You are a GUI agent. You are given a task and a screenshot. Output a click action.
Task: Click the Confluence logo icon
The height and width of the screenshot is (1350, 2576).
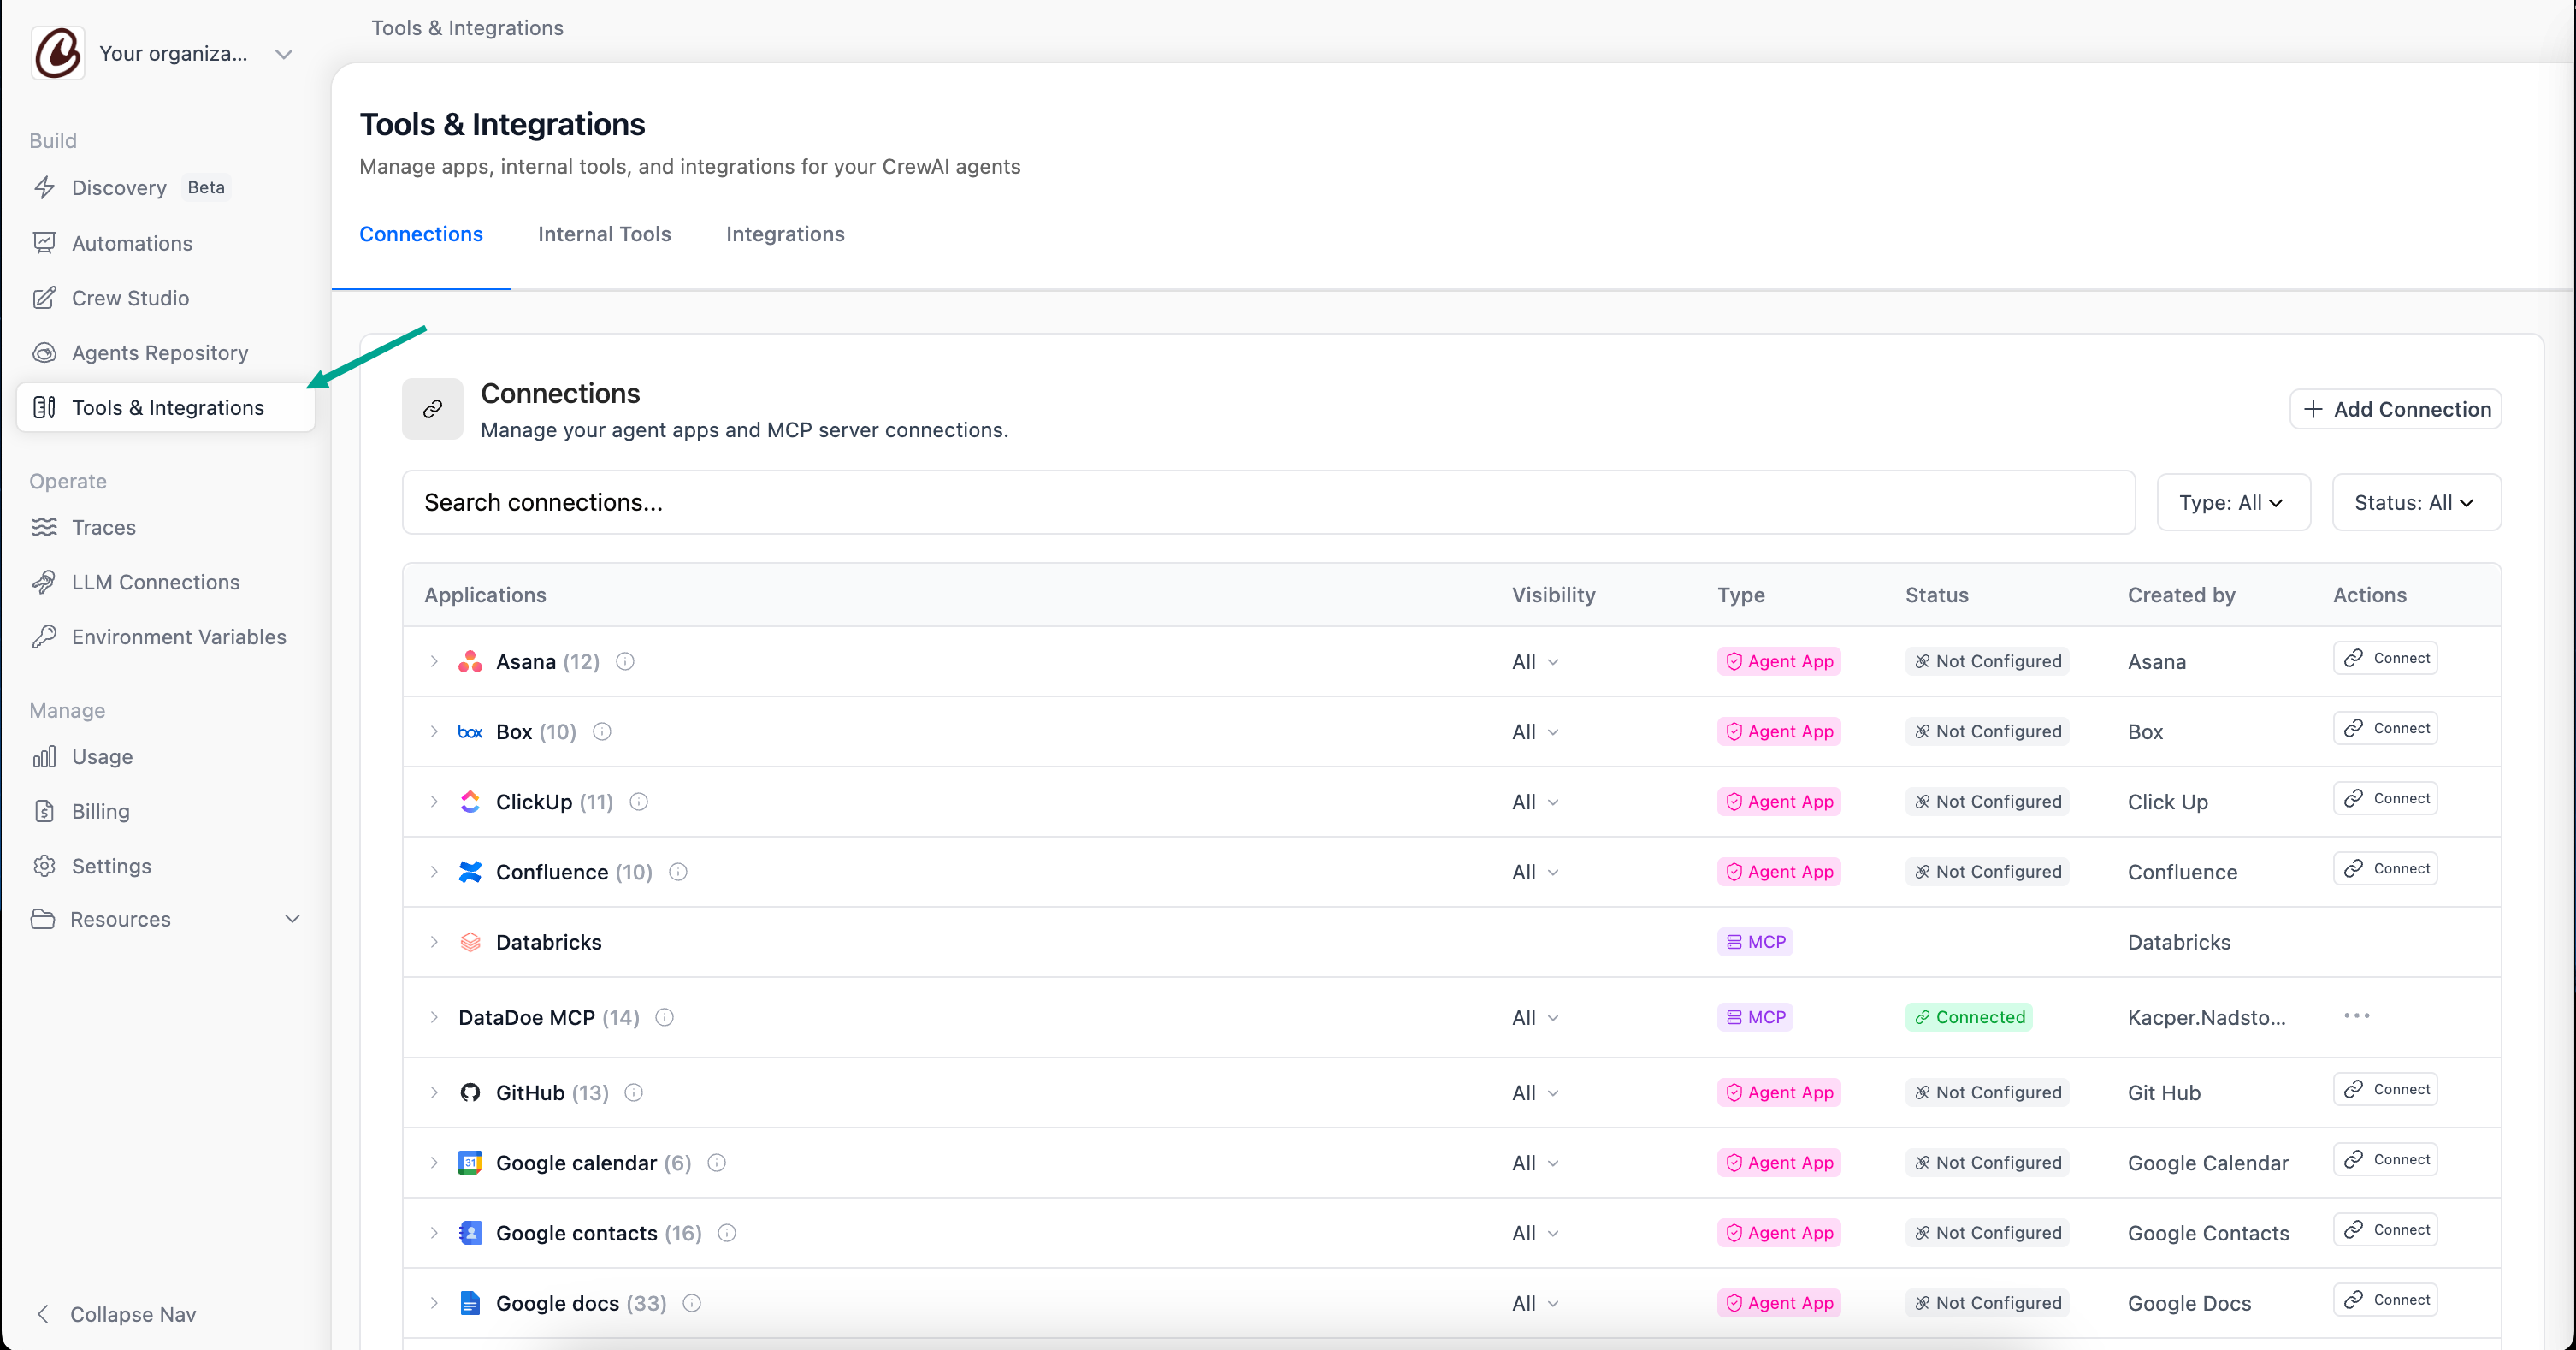pos(470,872)
